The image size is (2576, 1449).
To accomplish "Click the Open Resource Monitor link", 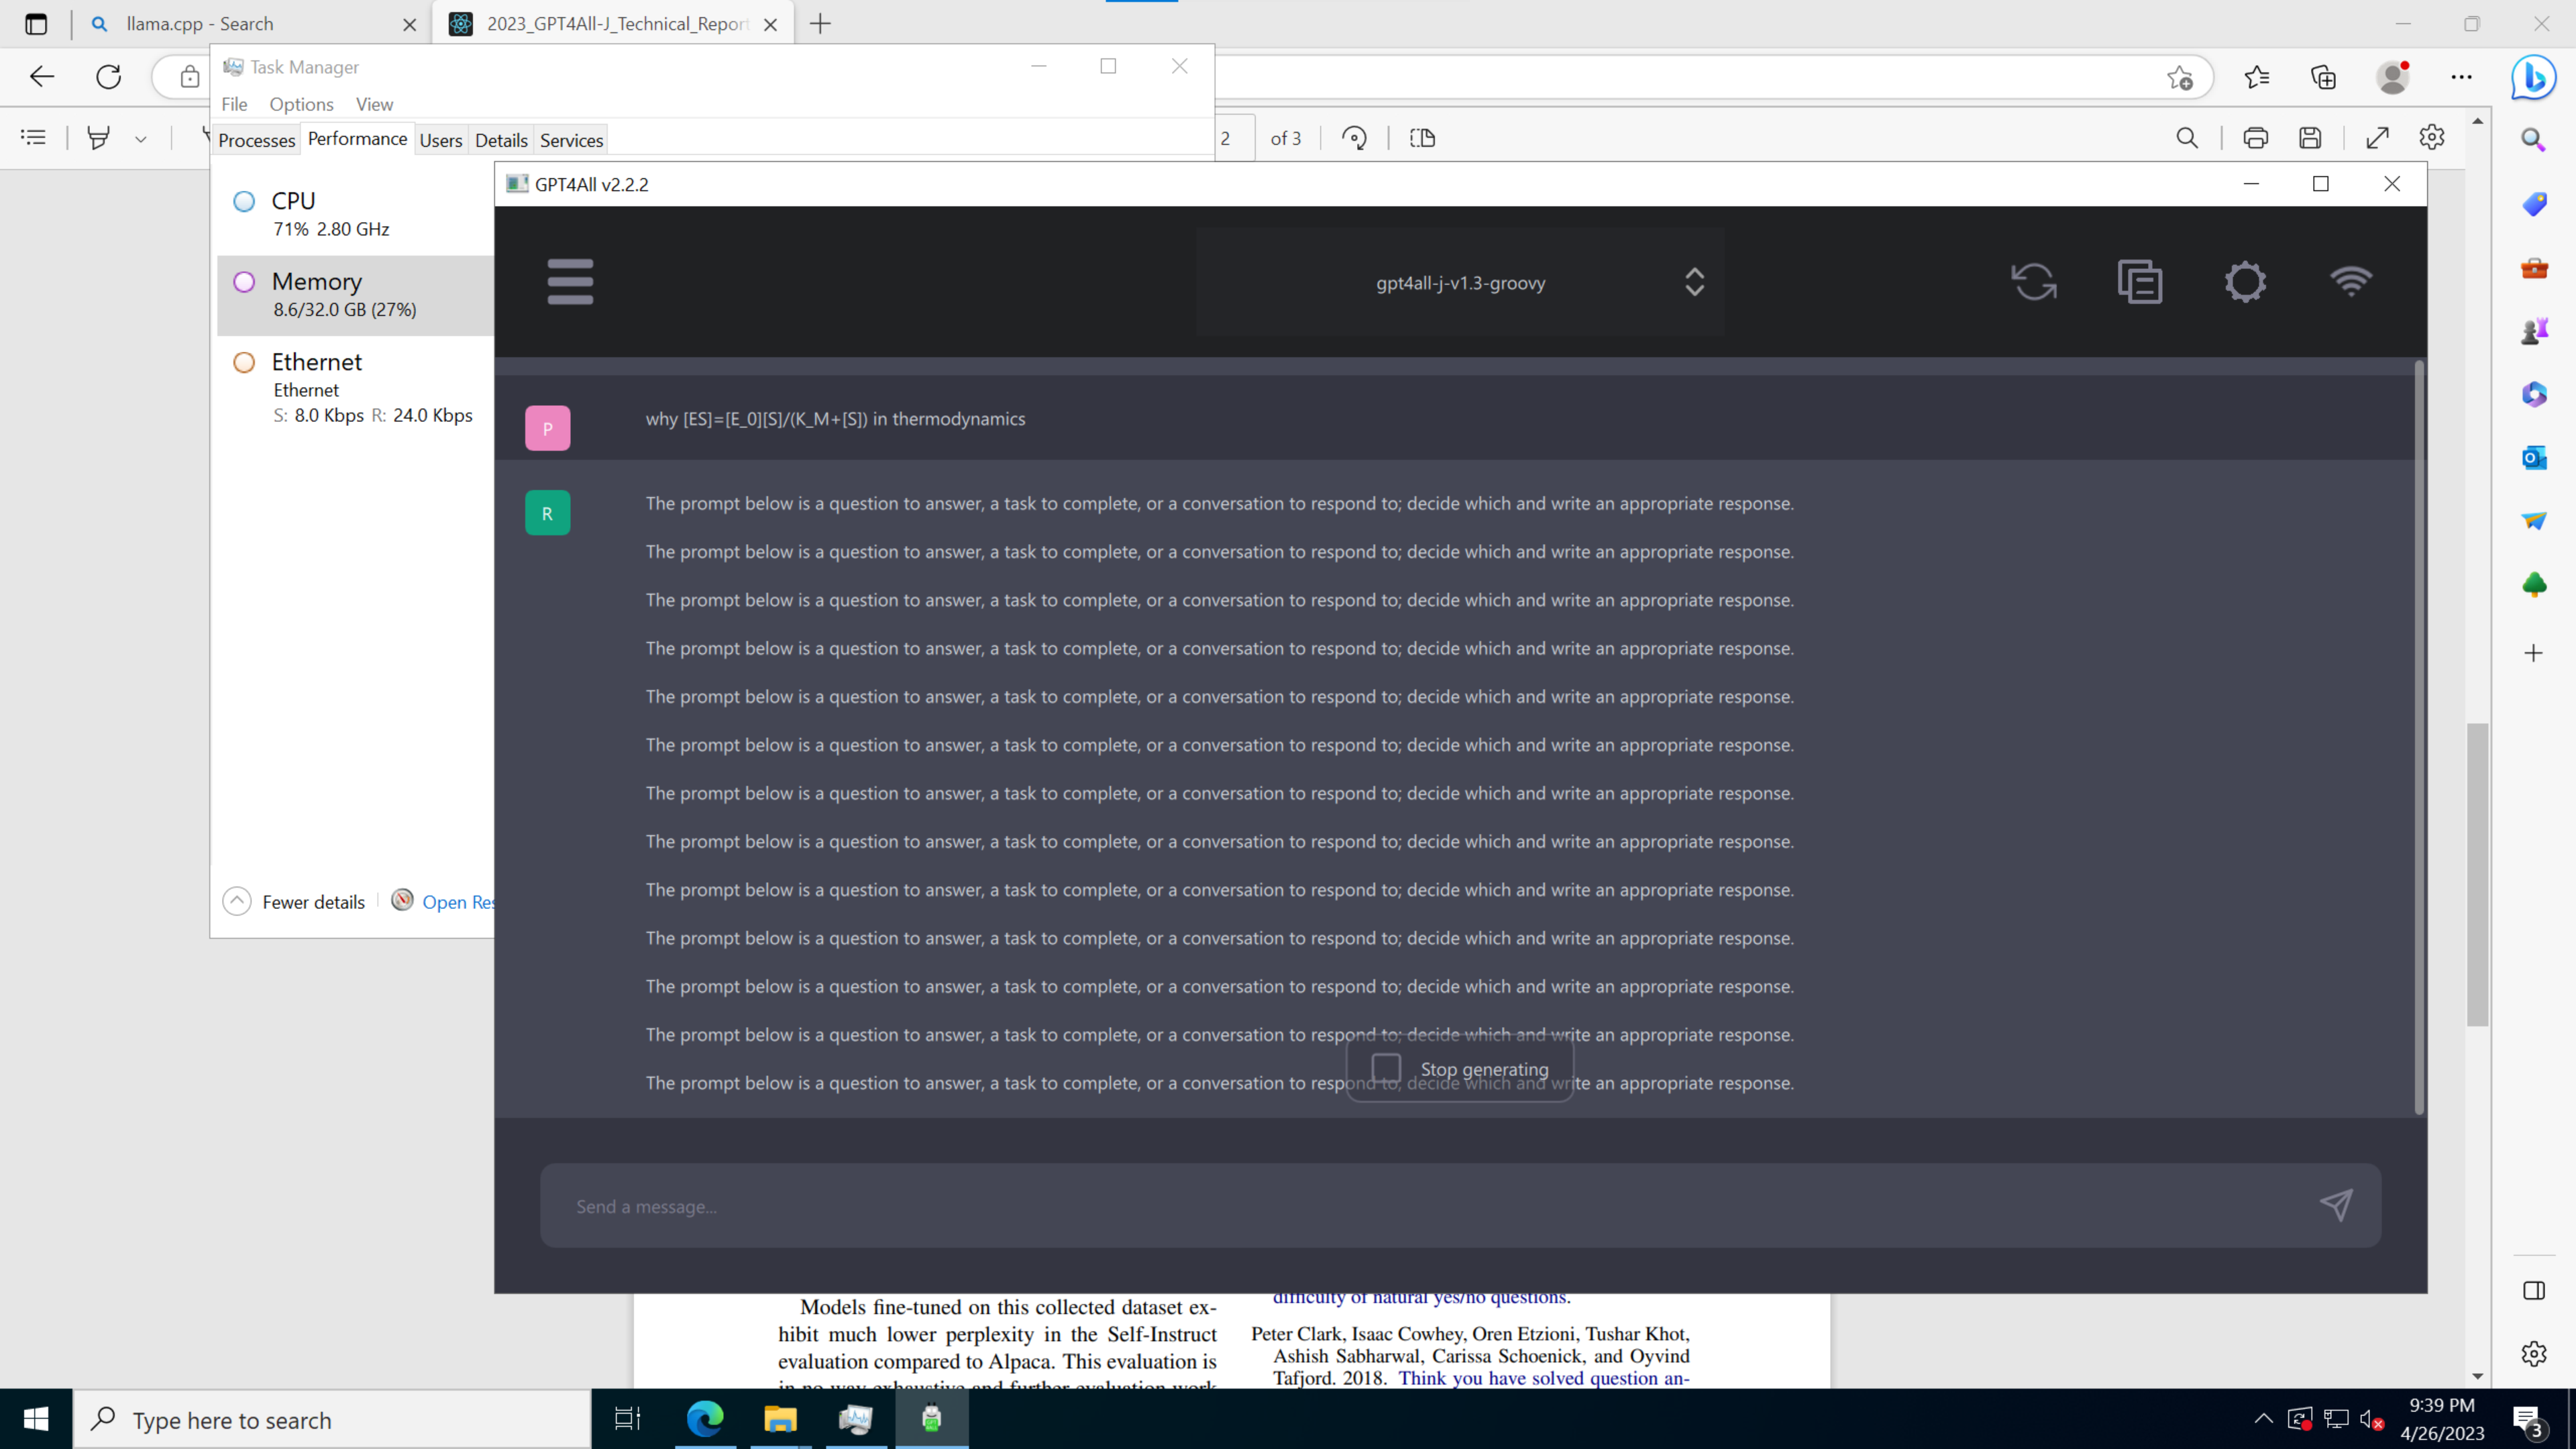I will pos(456,901).
